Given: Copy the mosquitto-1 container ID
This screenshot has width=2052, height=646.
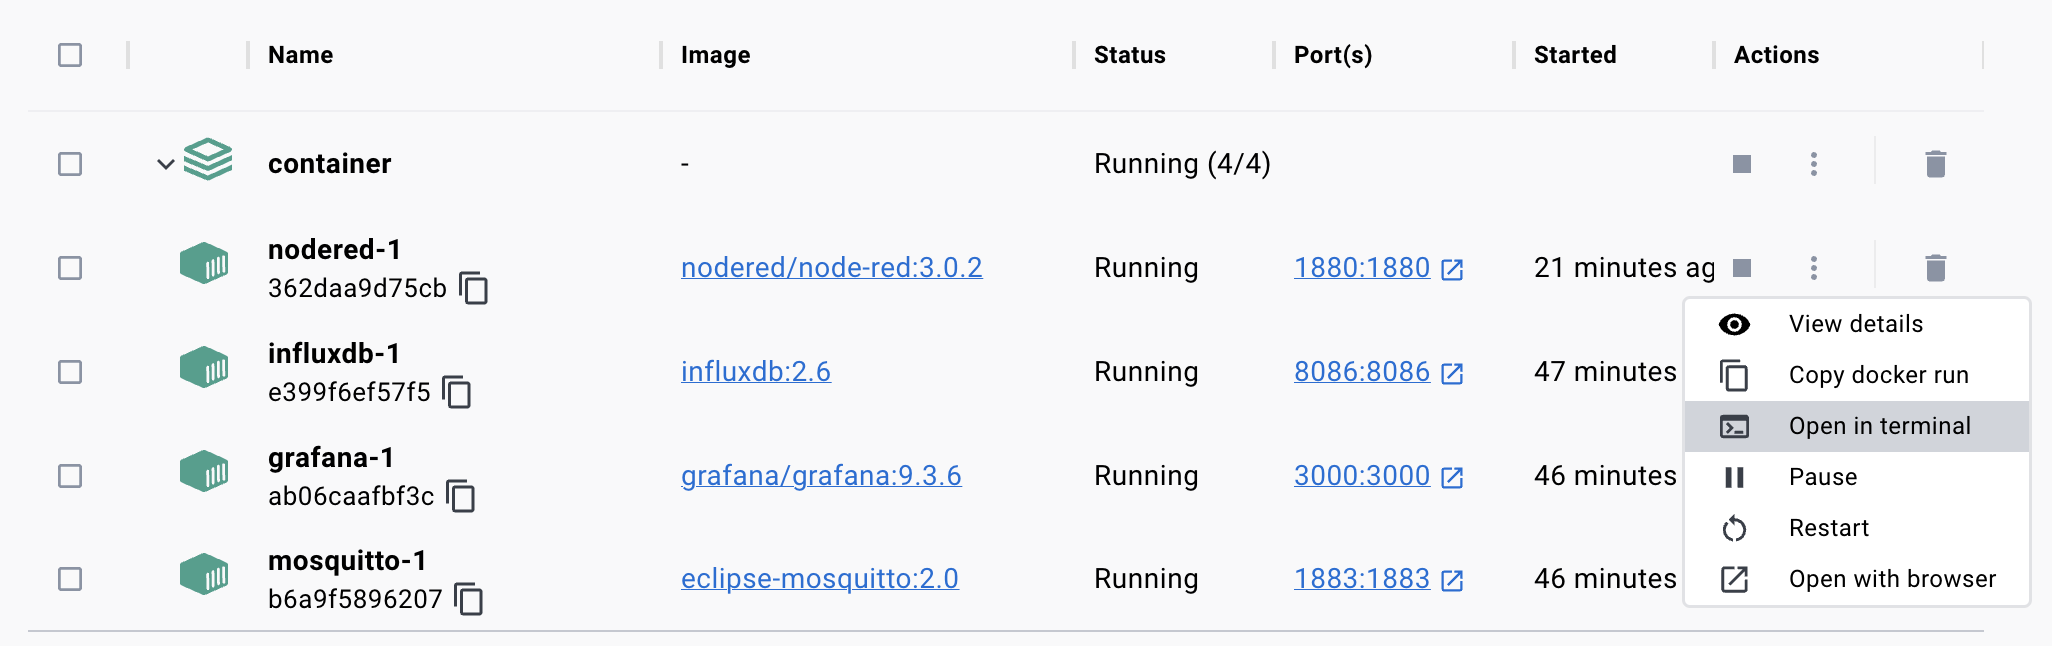Looking at the screenshot, I should 469,599.
